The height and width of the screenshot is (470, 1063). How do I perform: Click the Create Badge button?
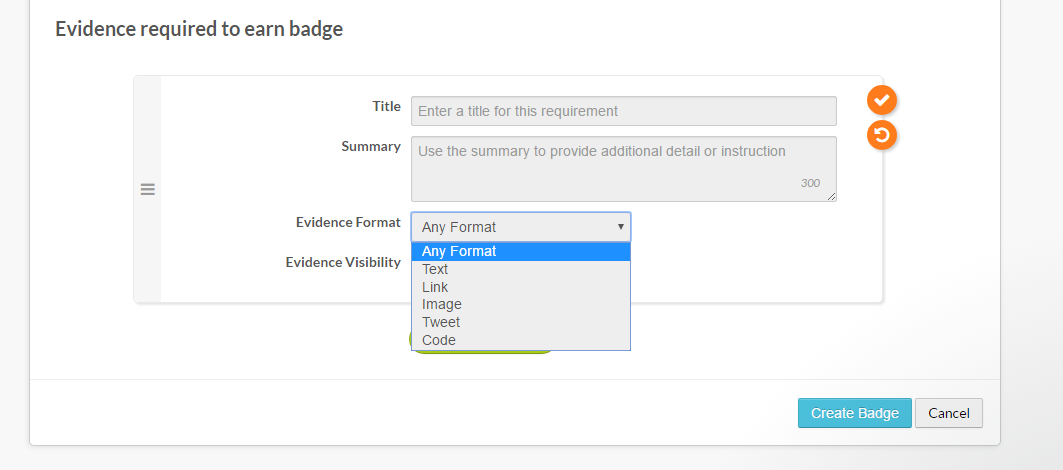pyautogui.click(x=854, y=413)
